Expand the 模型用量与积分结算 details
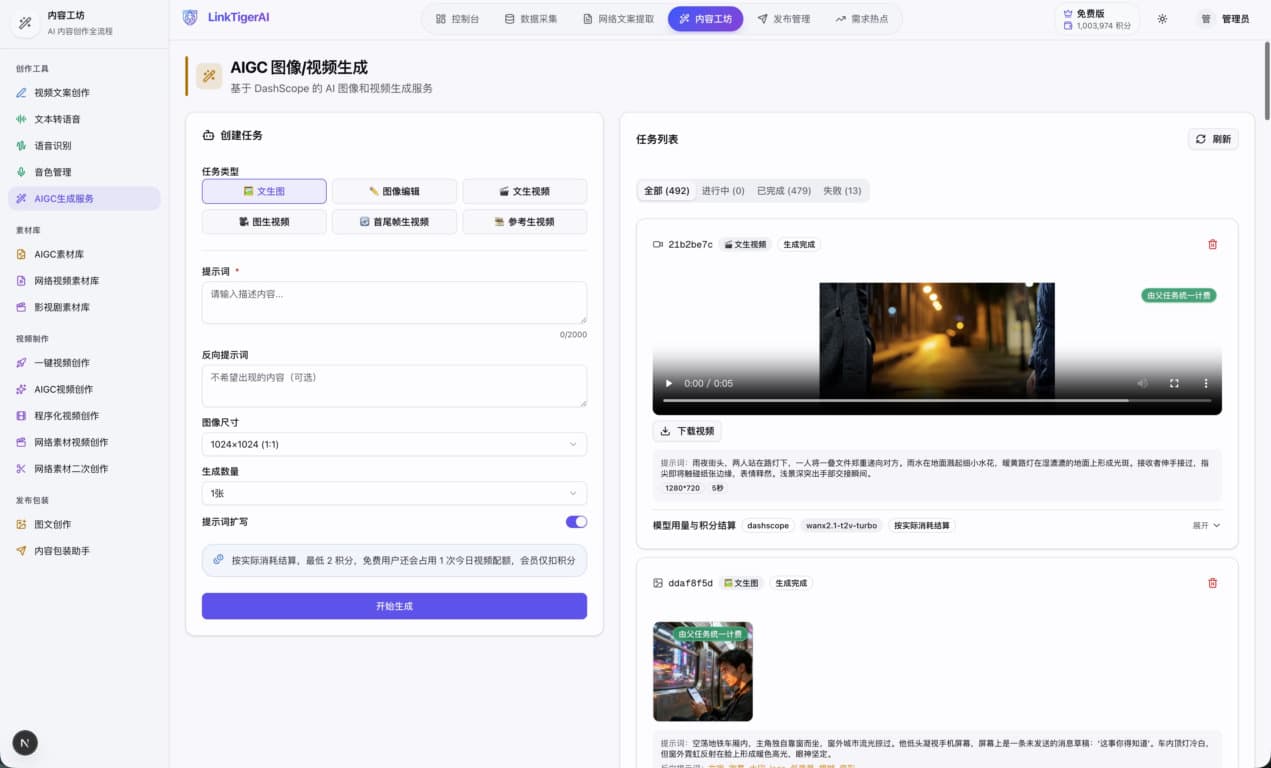1271x768 pixels. (x=1206, y=525)
